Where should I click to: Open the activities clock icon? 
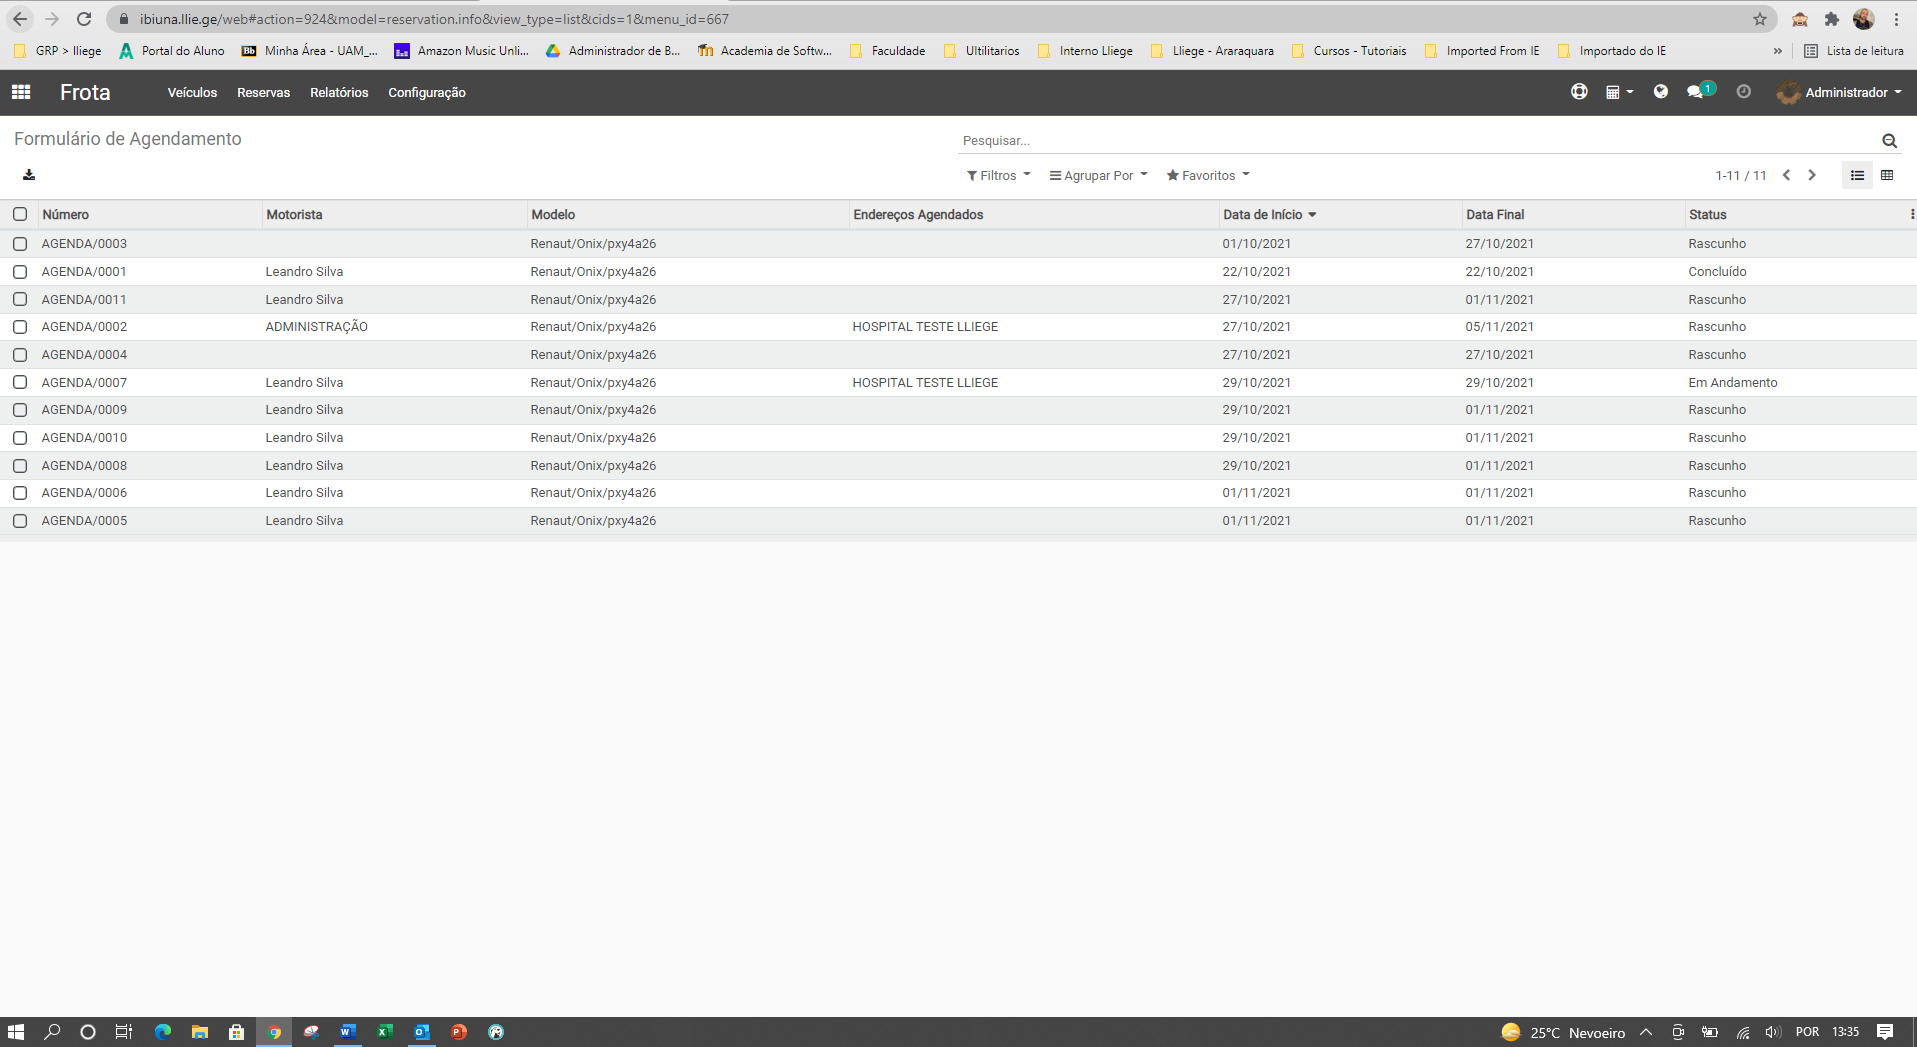(x=1743, y=92)
